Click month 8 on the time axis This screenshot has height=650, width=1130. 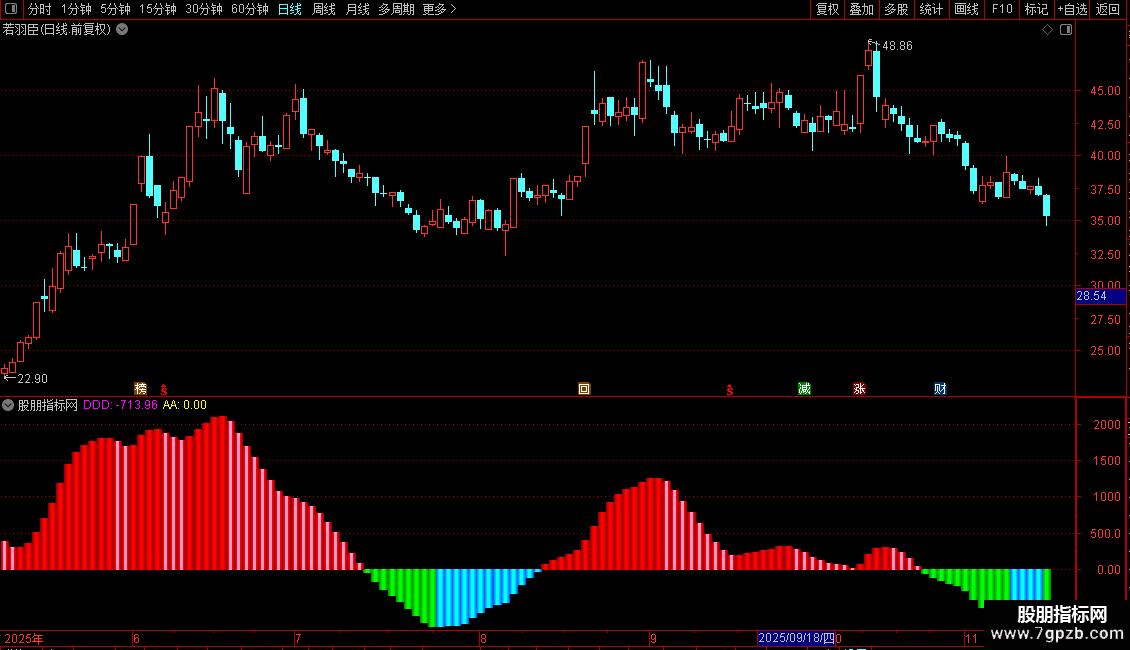[484, 639]
